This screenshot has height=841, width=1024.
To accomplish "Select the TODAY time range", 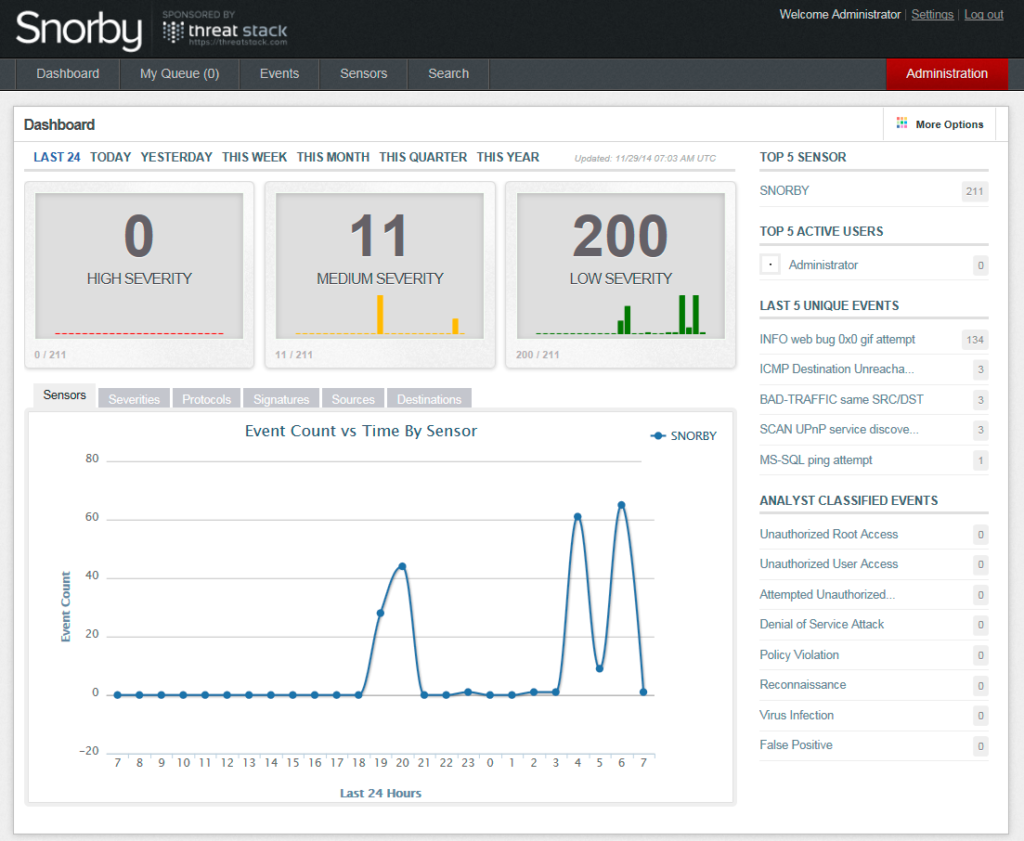I will coord(110,157).
